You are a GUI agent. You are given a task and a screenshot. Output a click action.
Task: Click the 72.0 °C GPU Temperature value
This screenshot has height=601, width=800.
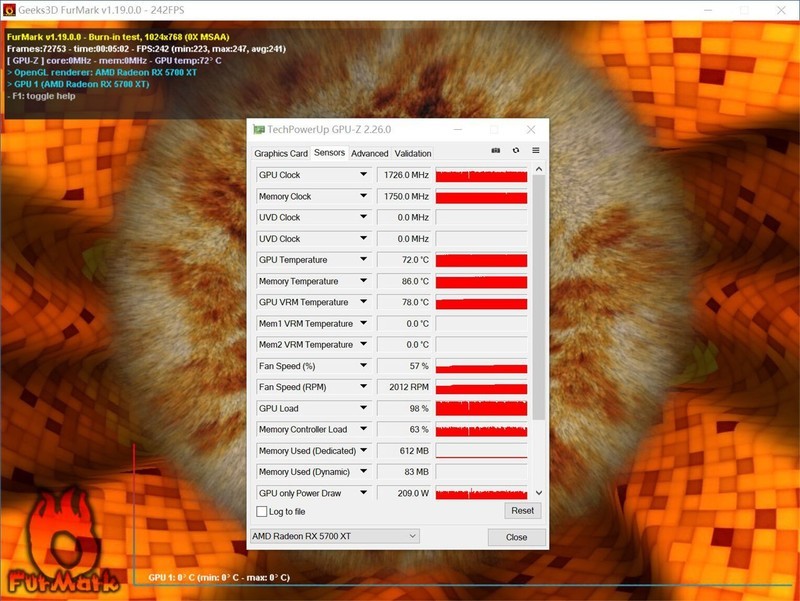(405, 260)
